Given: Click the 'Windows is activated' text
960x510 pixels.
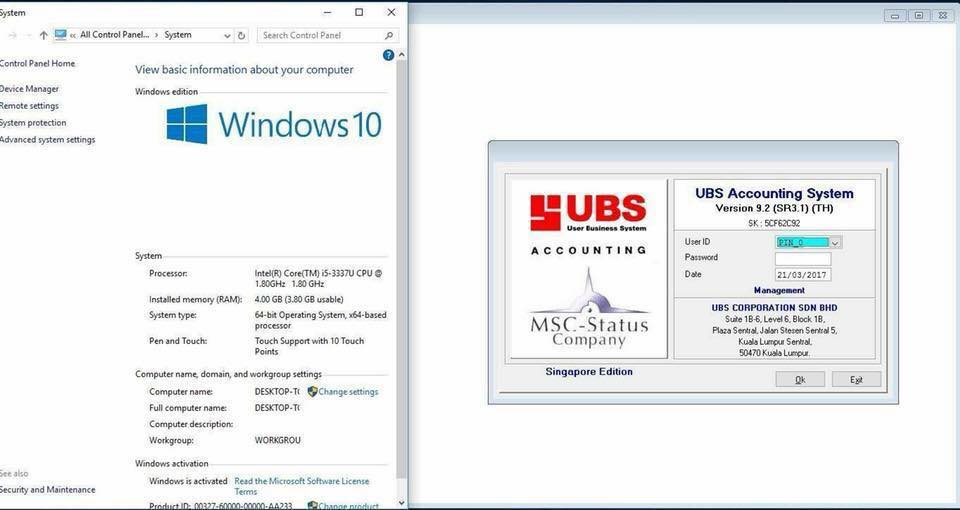Looking at the screenshot, I should click(188, 481).
